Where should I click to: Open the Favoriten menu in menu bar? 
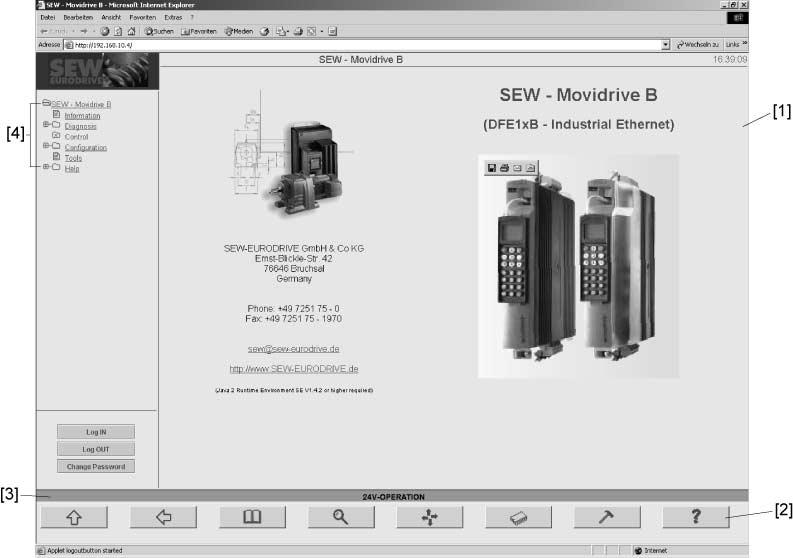[x=143, y=17]
